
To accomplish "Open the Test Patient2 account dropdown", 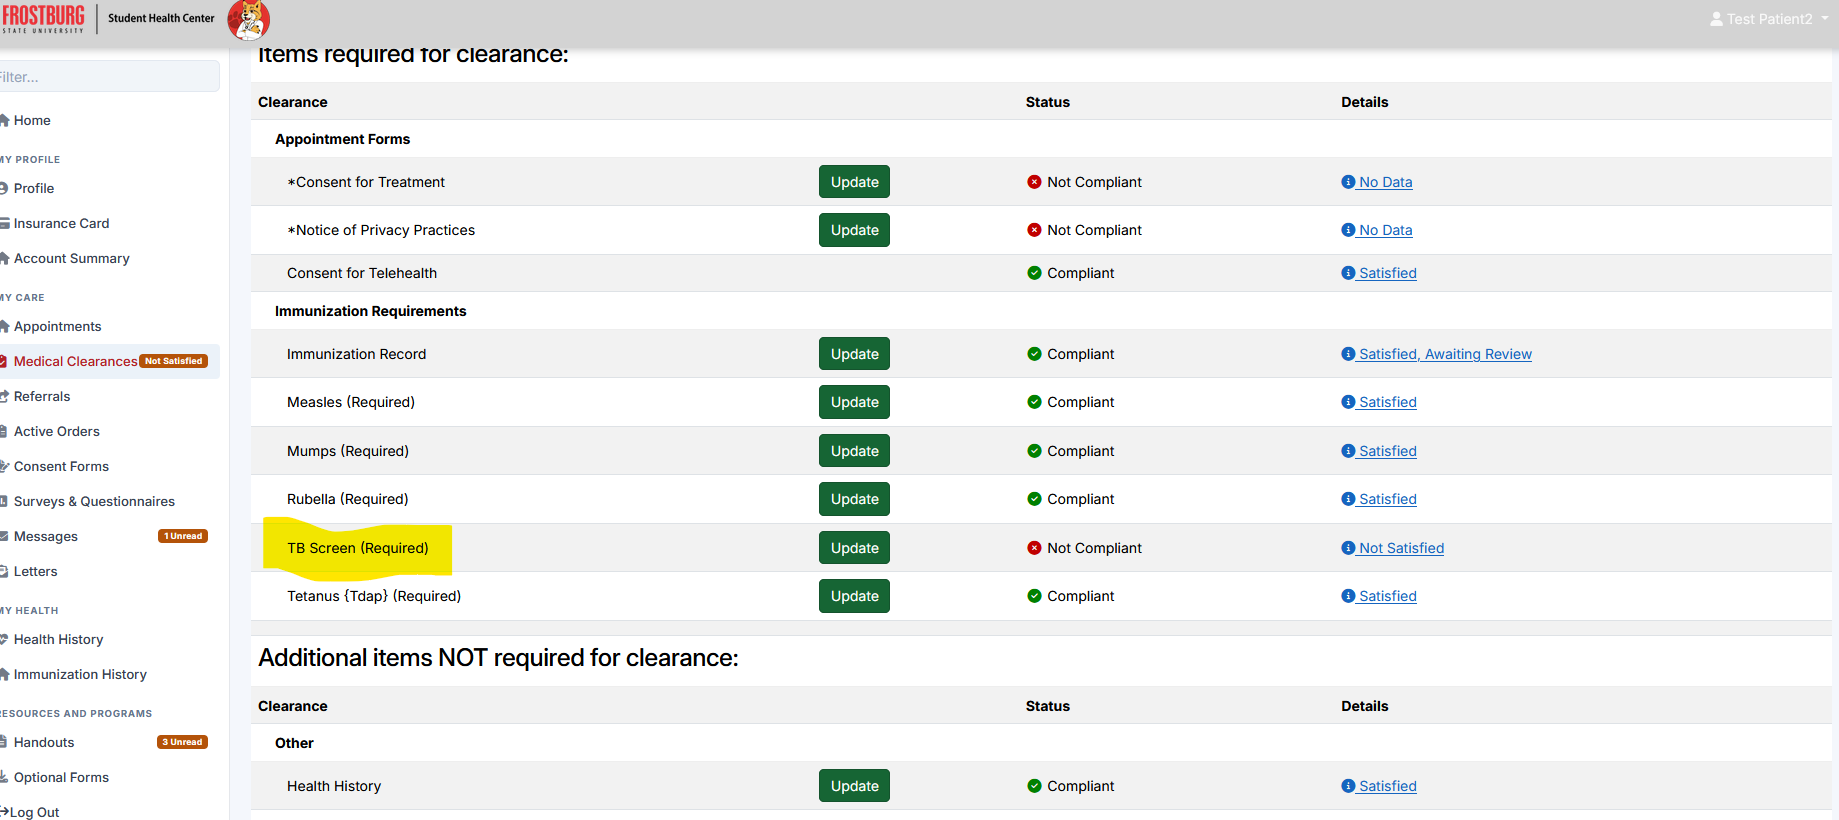I will coord(1769,19).
